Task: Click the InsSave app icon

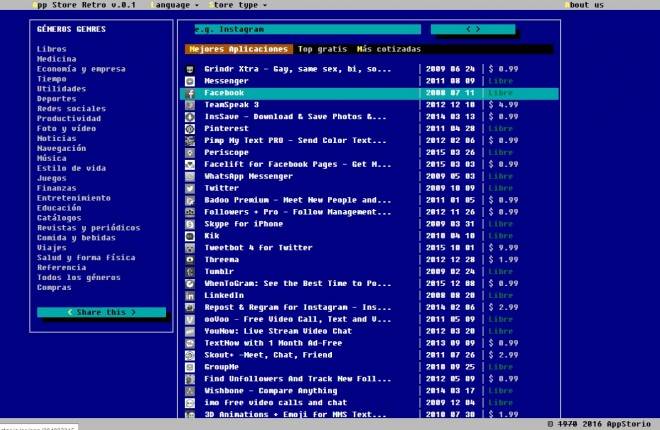Action: [x=190, y=117]
